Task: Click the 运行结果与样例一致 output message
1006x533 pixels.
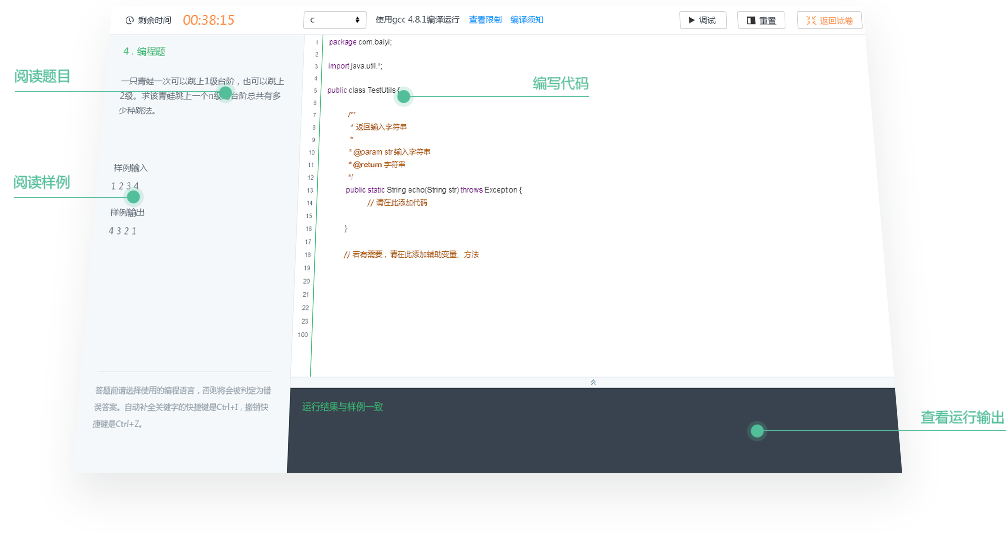Action: [x=342, y=407]
